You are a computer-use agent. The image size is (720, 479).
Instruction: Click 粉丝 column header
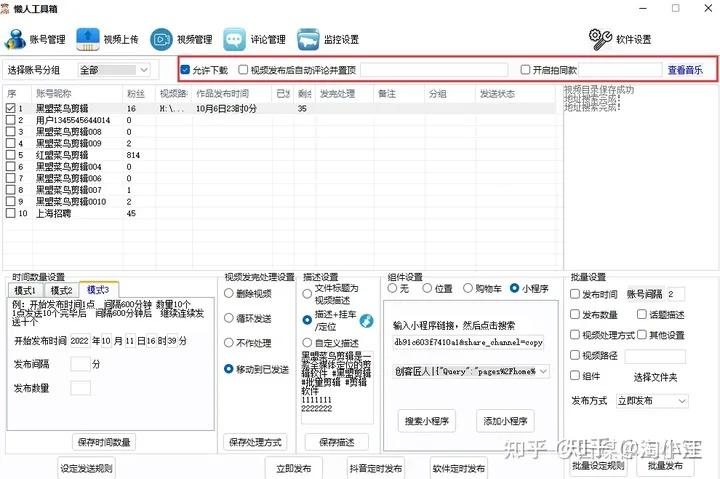tap(136, 94)
